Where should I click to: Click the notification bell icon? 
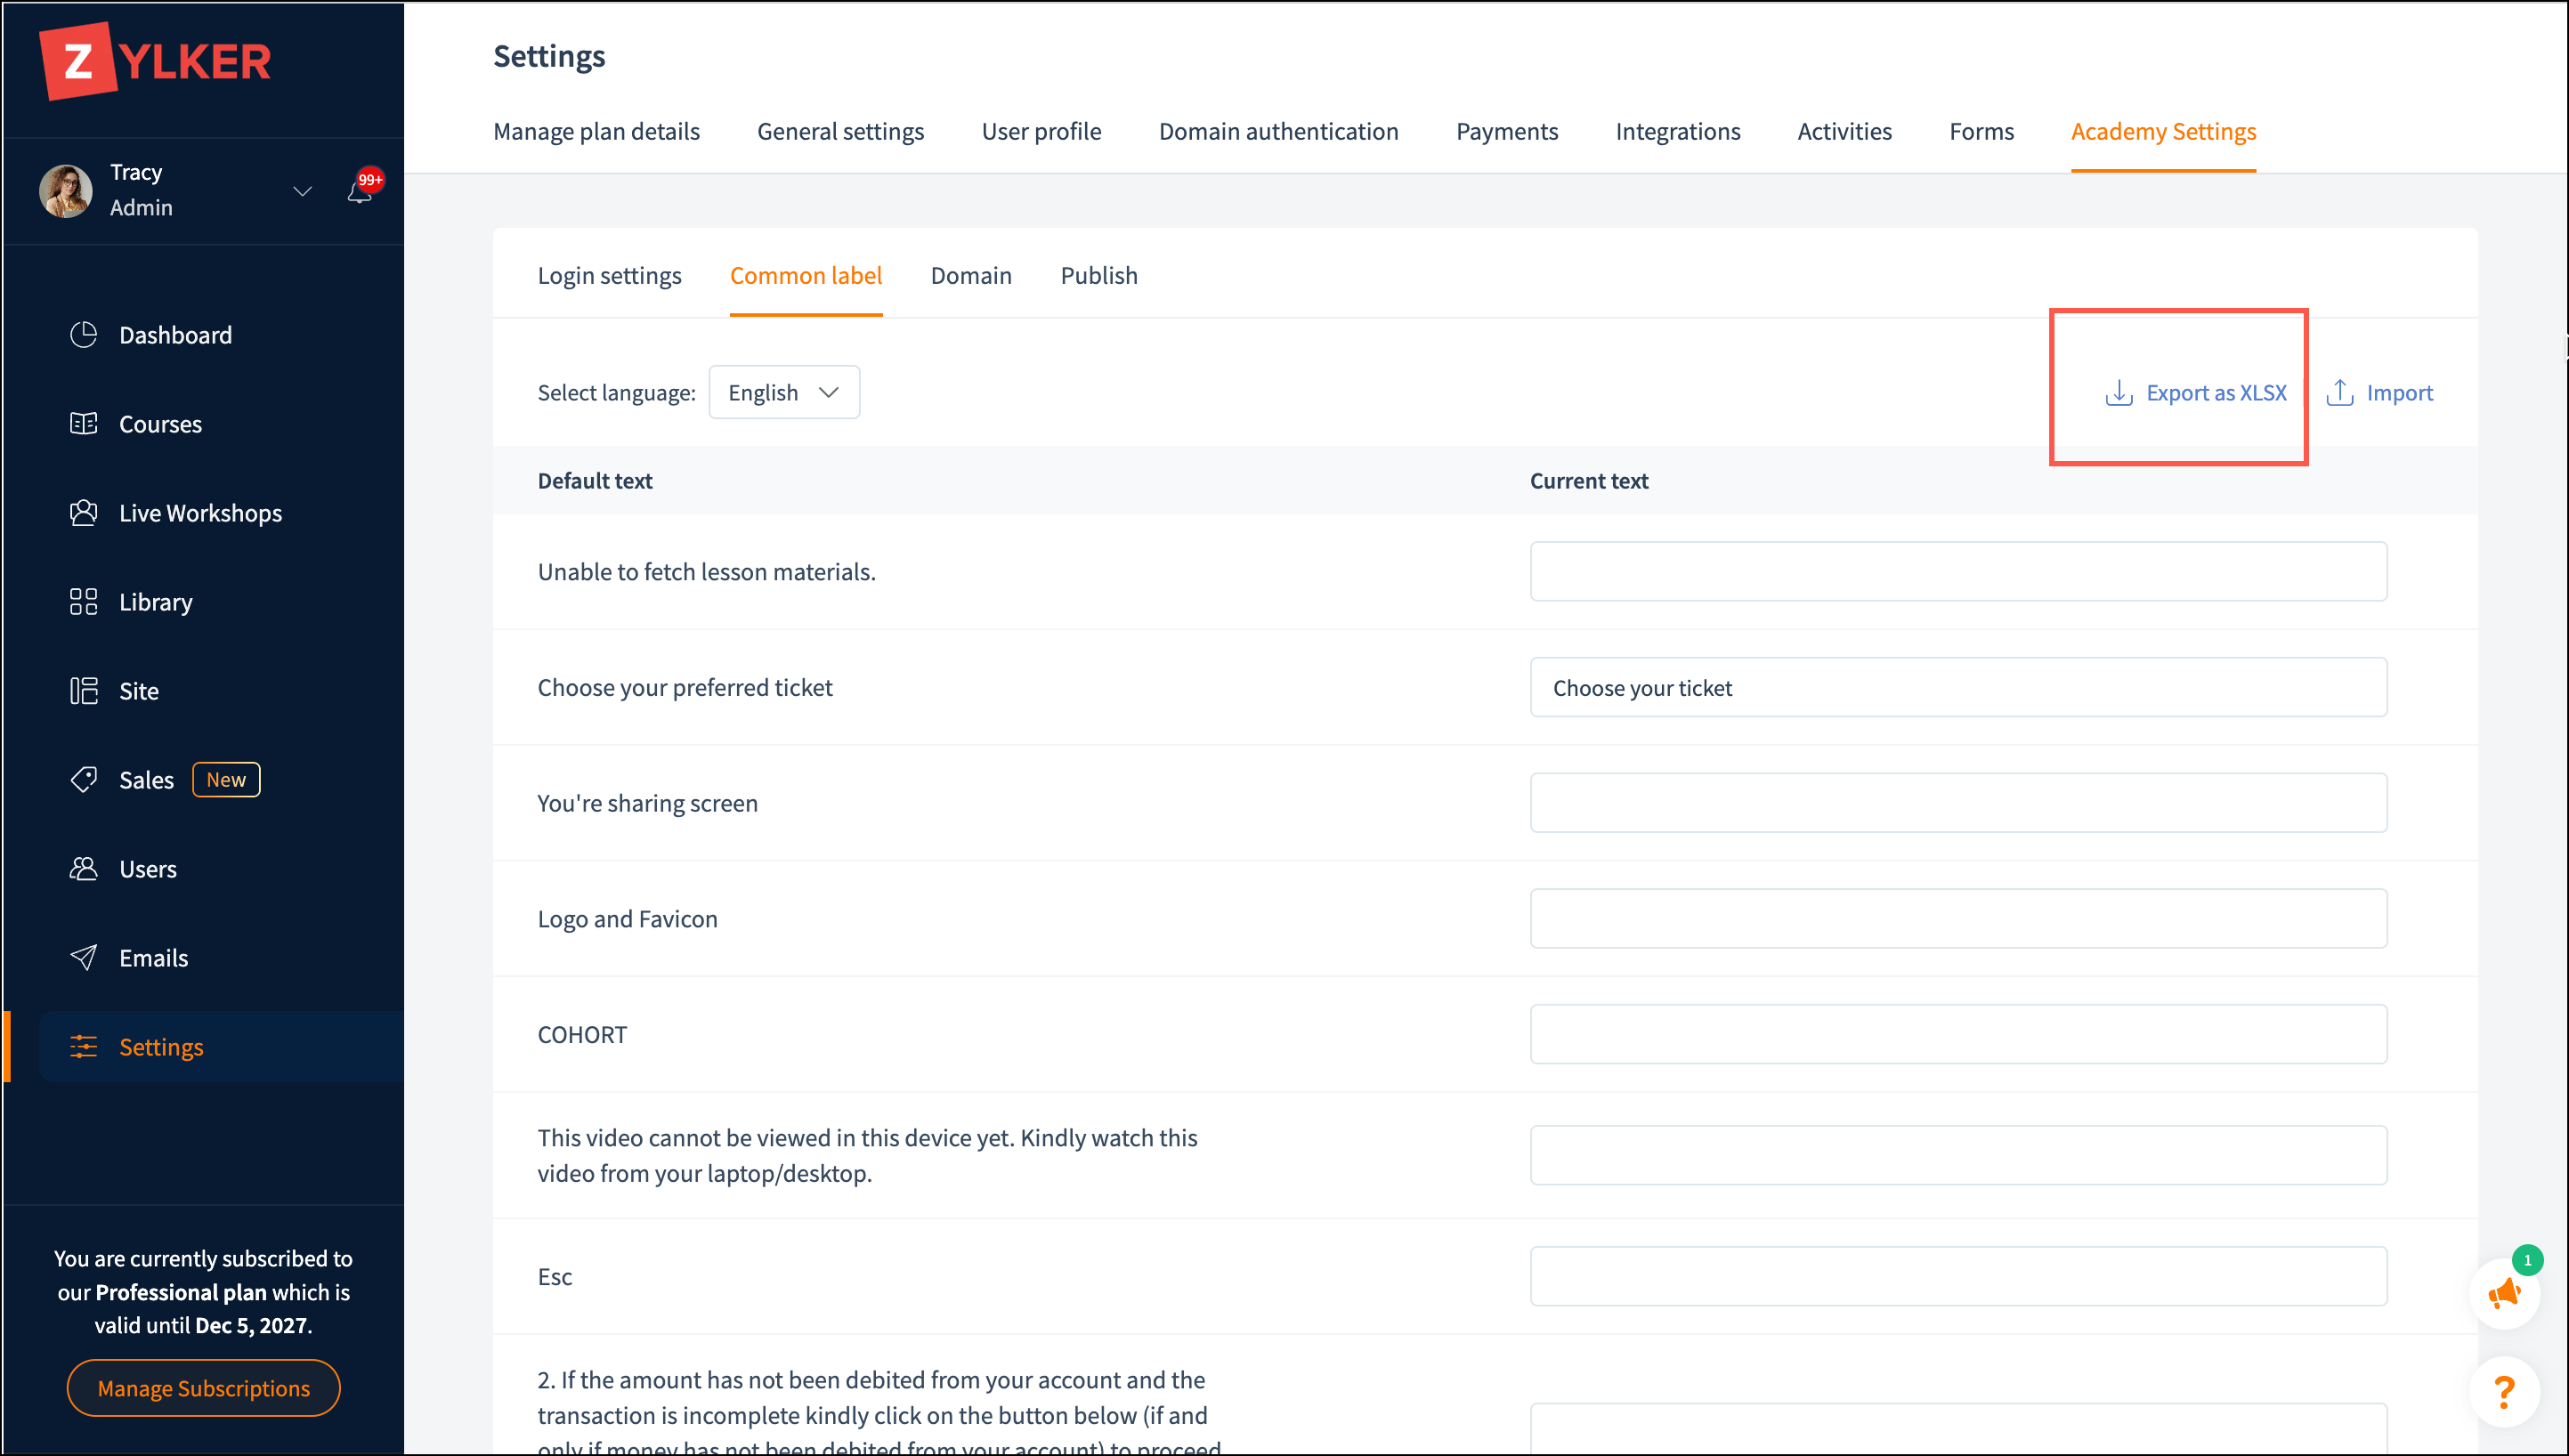[360, 191]
